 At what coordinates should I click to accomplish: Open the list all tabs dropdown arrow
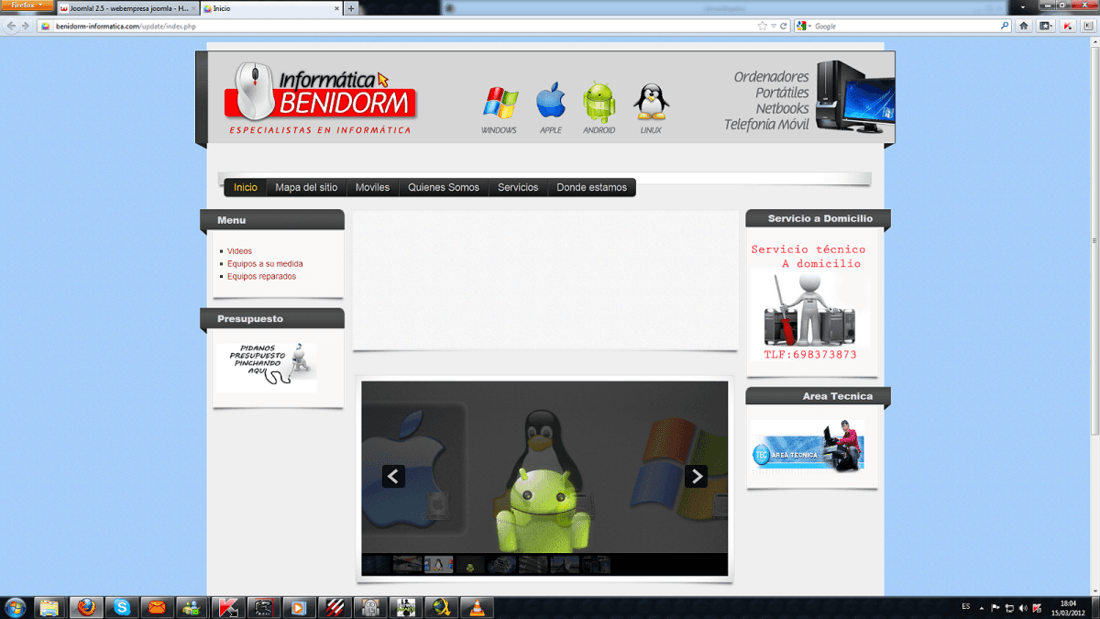(1022, 7)
